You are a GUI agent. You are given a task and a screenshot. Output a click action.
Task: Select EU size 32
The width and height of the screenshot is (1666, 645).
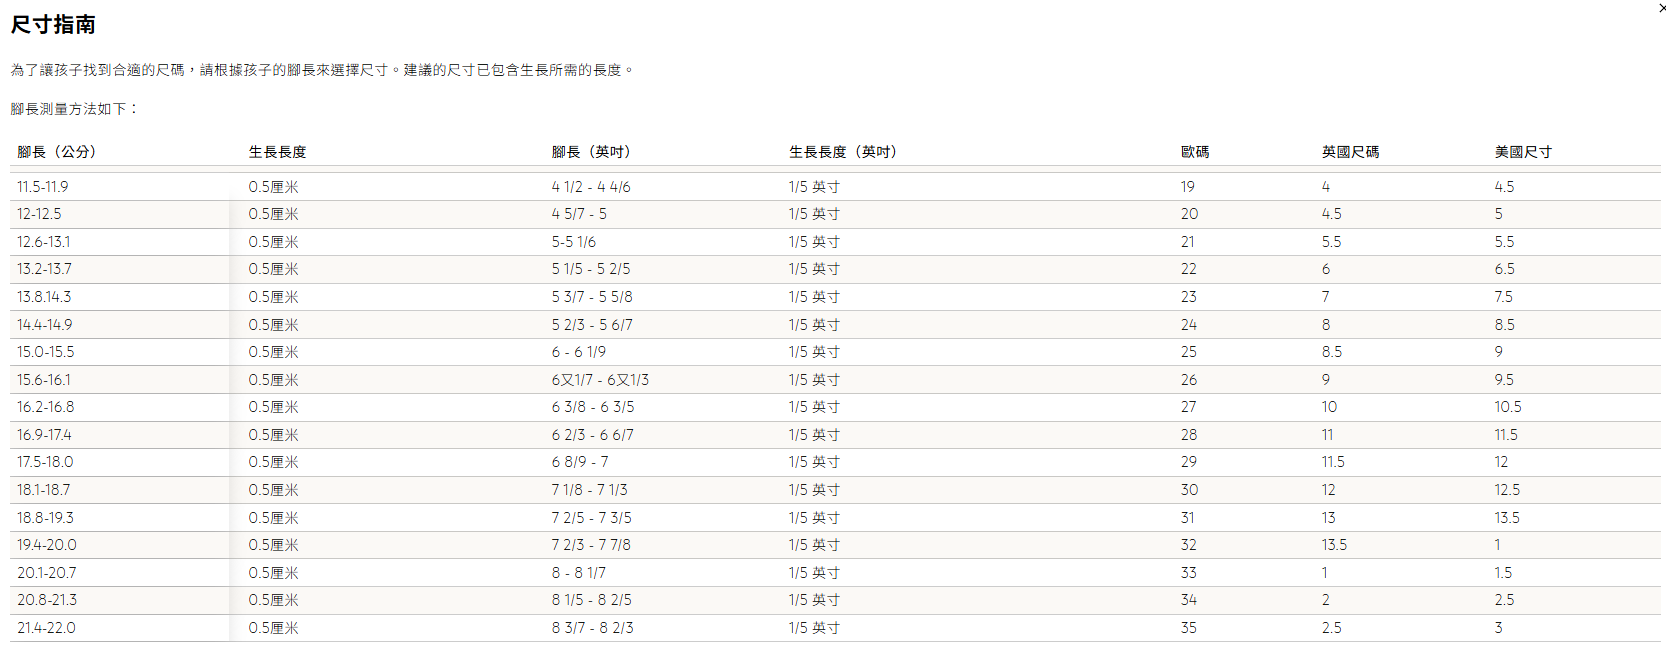coord(1189,545)
